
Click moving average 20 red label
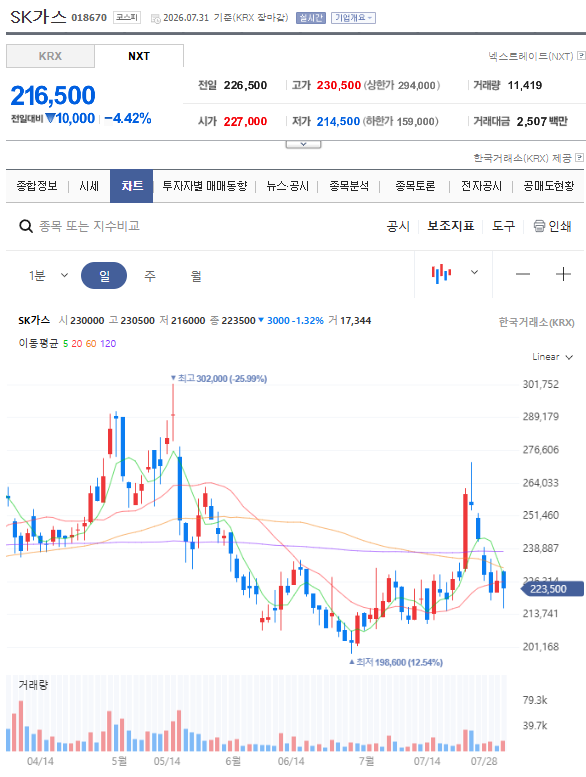(77, 344)
